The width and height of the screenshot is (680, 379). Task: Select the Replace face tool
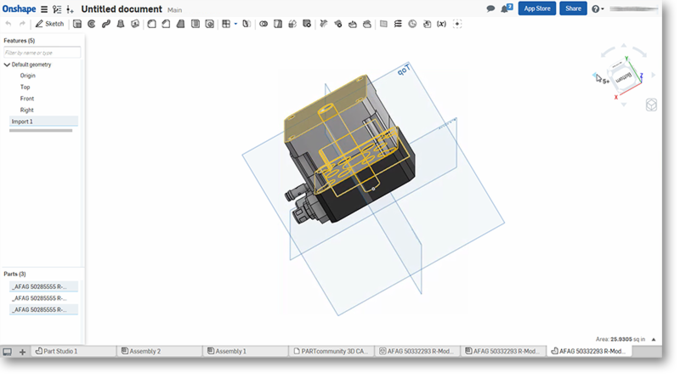pyautogui.click(x=367, y=24)
